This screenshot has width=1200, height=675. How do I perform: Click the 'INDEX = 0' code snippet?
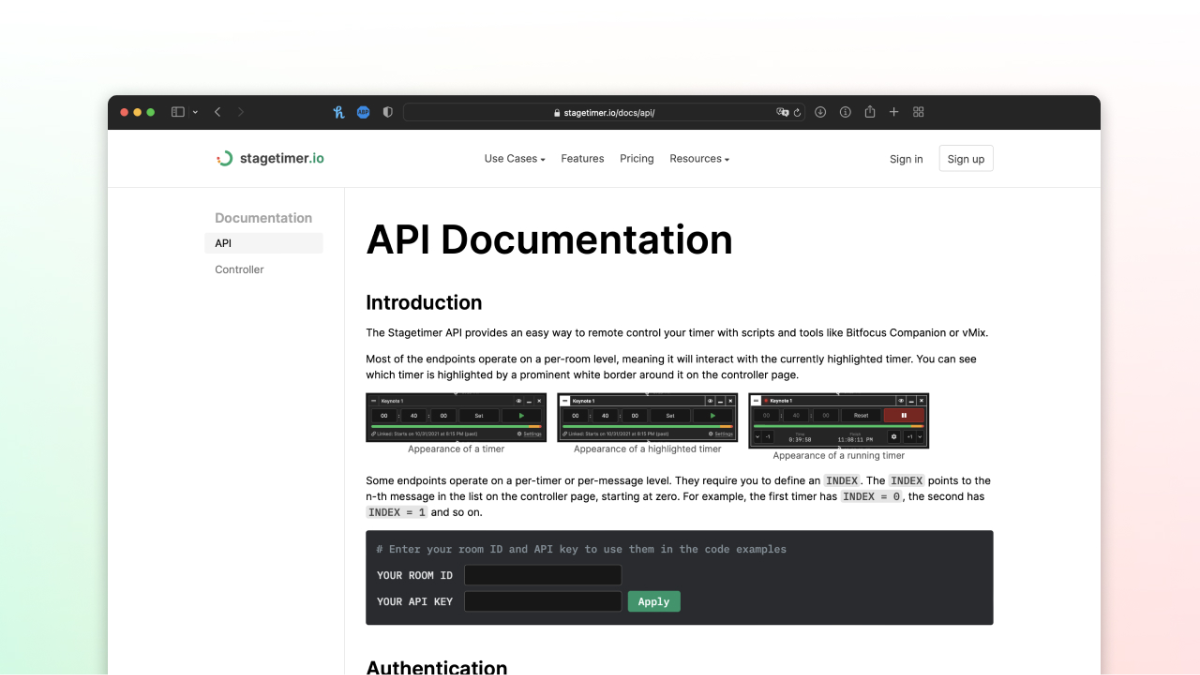(x=871, y=497)
